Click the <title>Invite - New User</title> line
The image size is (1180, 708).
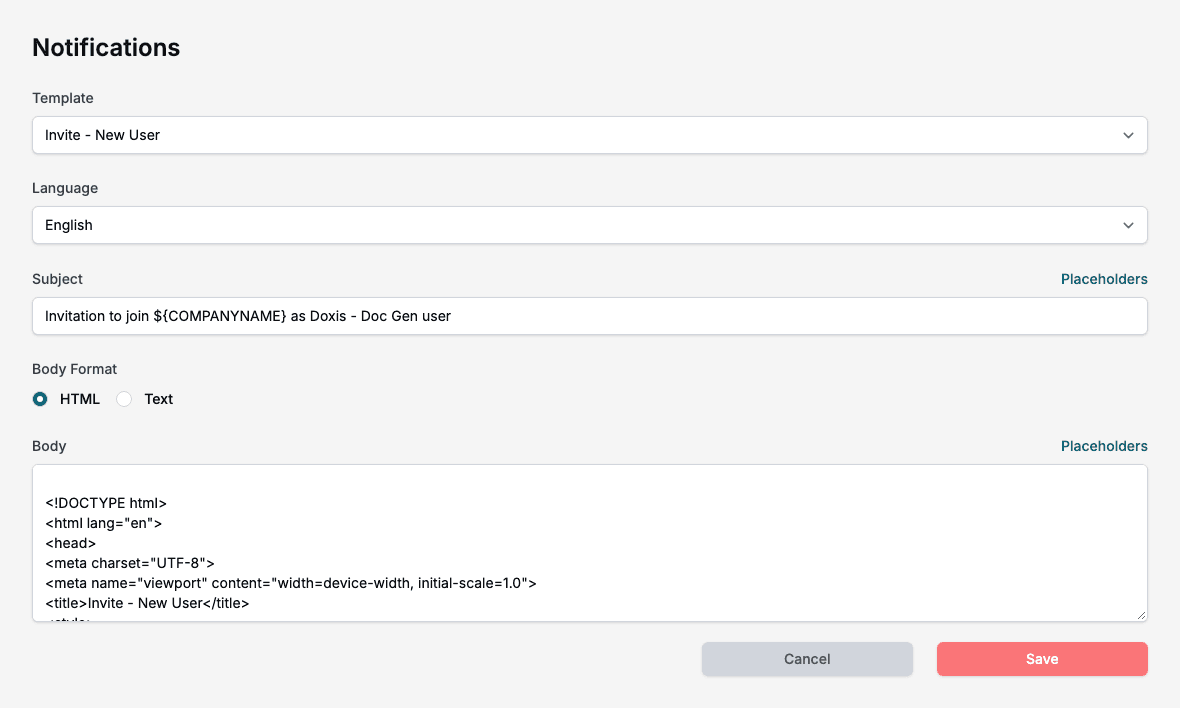coord(147,603)
